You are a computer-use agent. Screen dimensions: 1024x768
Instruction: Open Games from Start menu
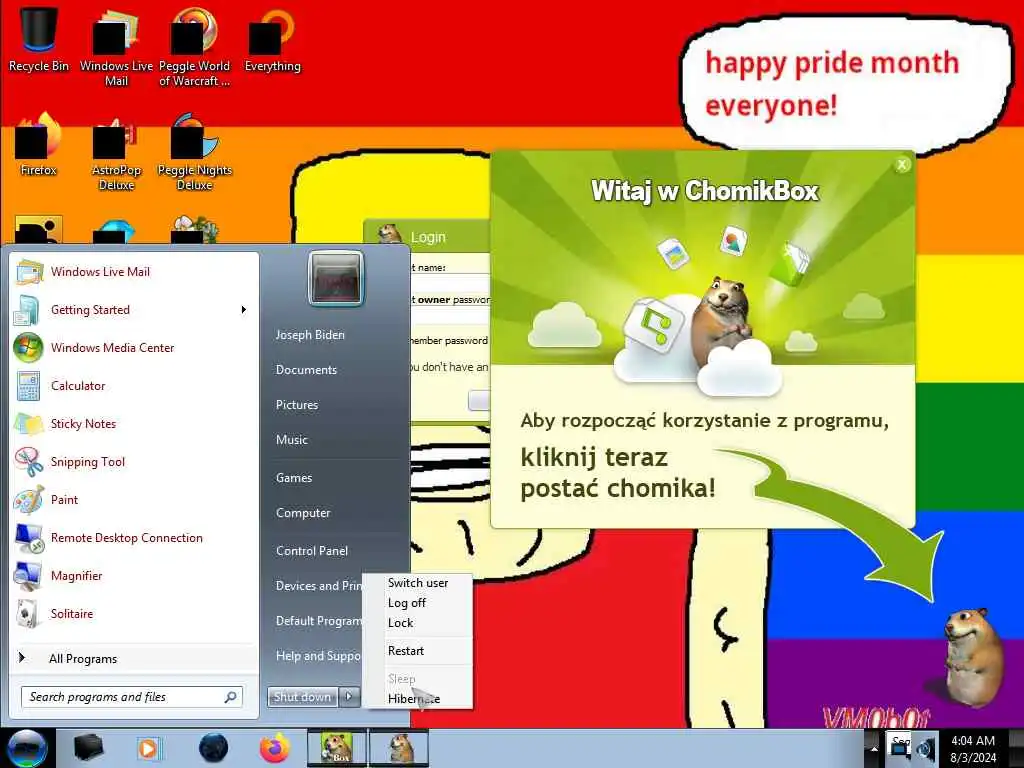coord(294,477)
